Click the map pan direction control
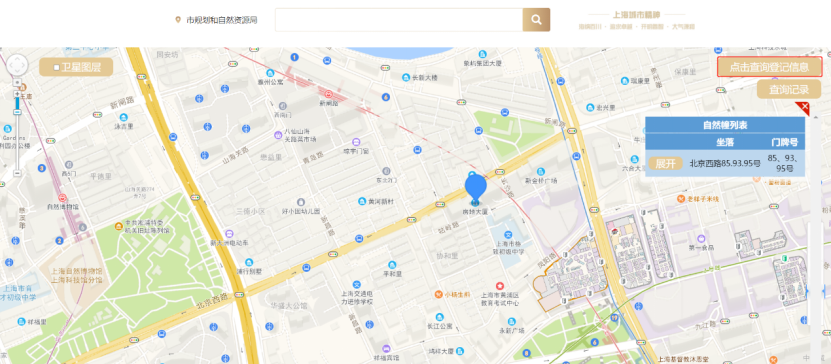This screenshot has width=831, height=364. pyautogui.click(x=17, y=65)
